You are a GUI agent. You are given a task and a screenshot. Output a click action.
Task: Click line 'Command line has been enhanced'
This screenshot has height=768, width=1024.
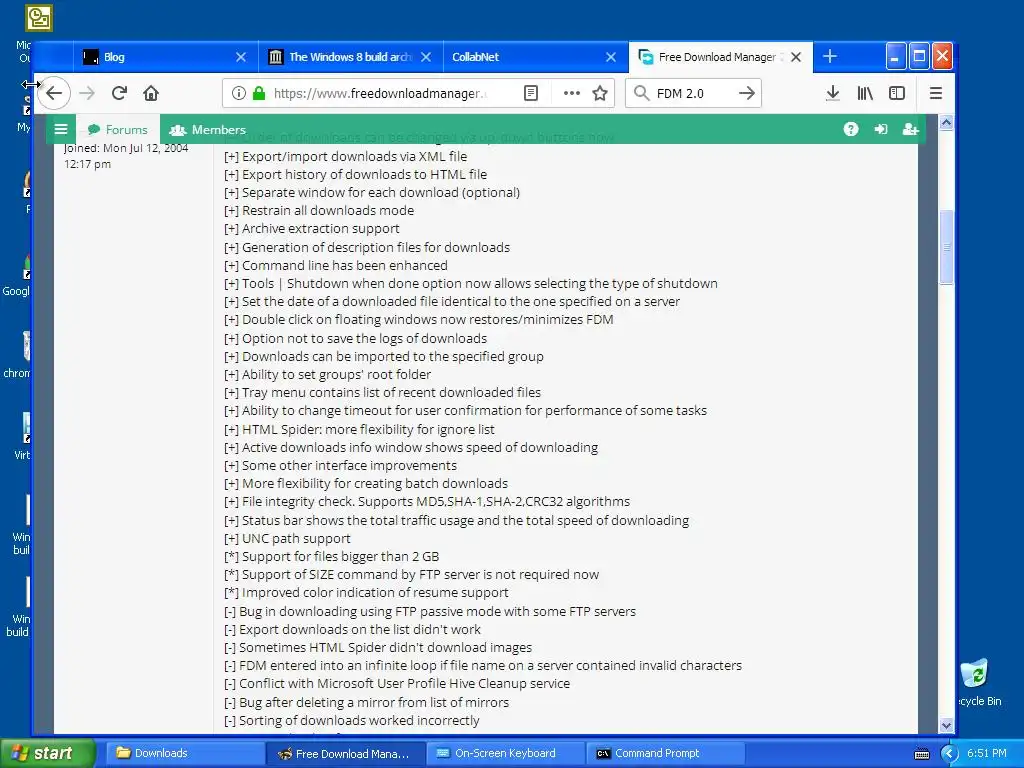pos(336,265)
